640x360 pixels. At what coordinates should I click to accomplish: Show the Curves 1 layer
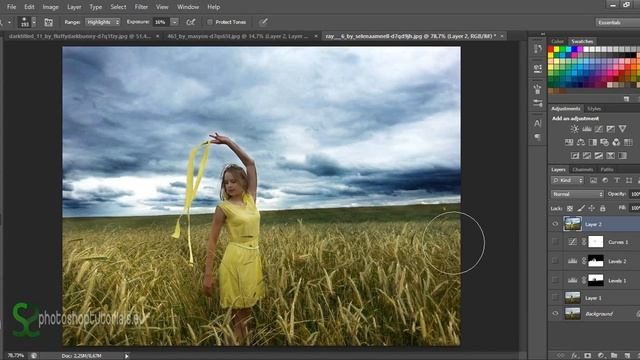[x=555, y=242]
